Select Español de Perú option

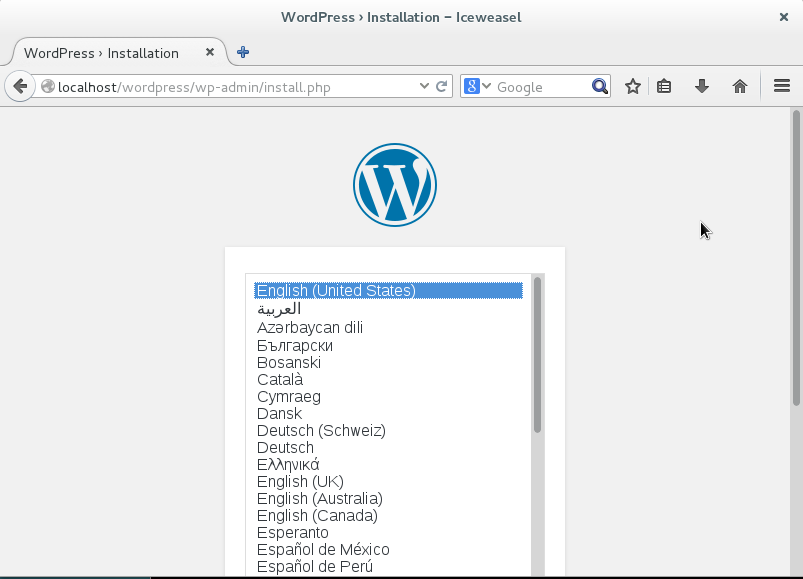(x=389, y=566)
